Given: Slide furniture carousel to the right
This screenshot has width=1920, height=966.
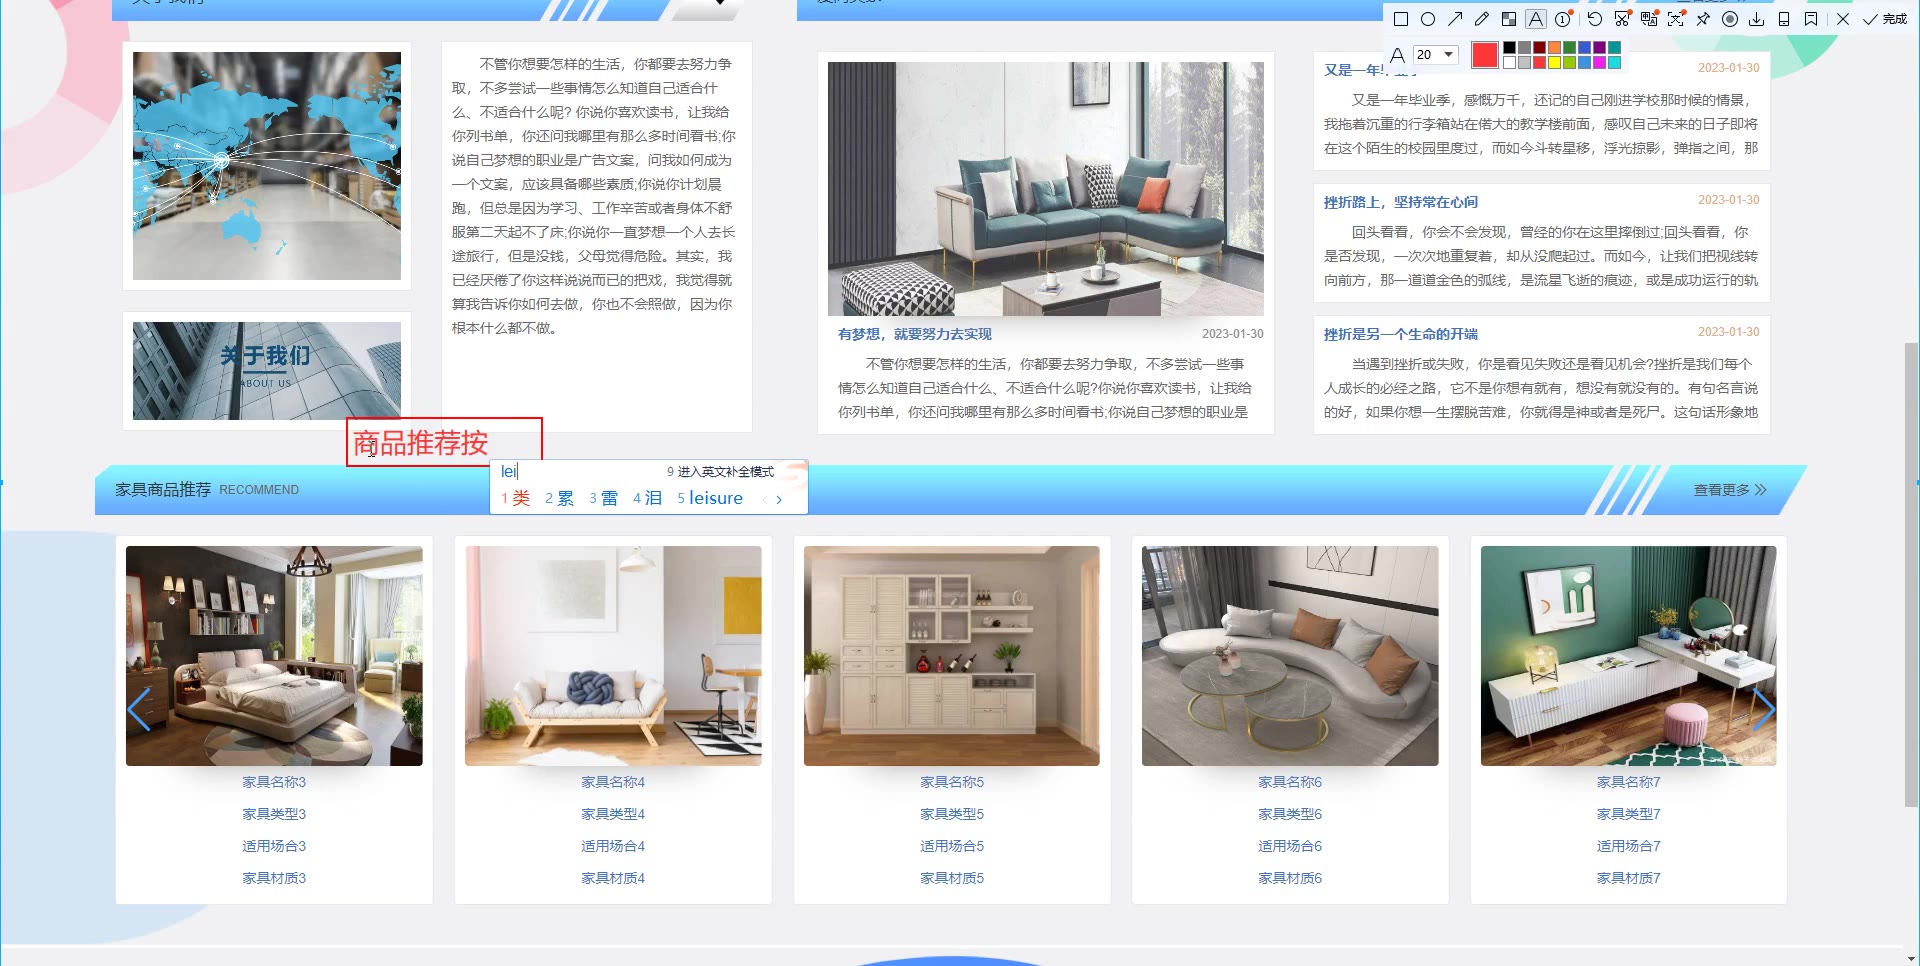Looking at the screenshot, I should click(1764, 710).
